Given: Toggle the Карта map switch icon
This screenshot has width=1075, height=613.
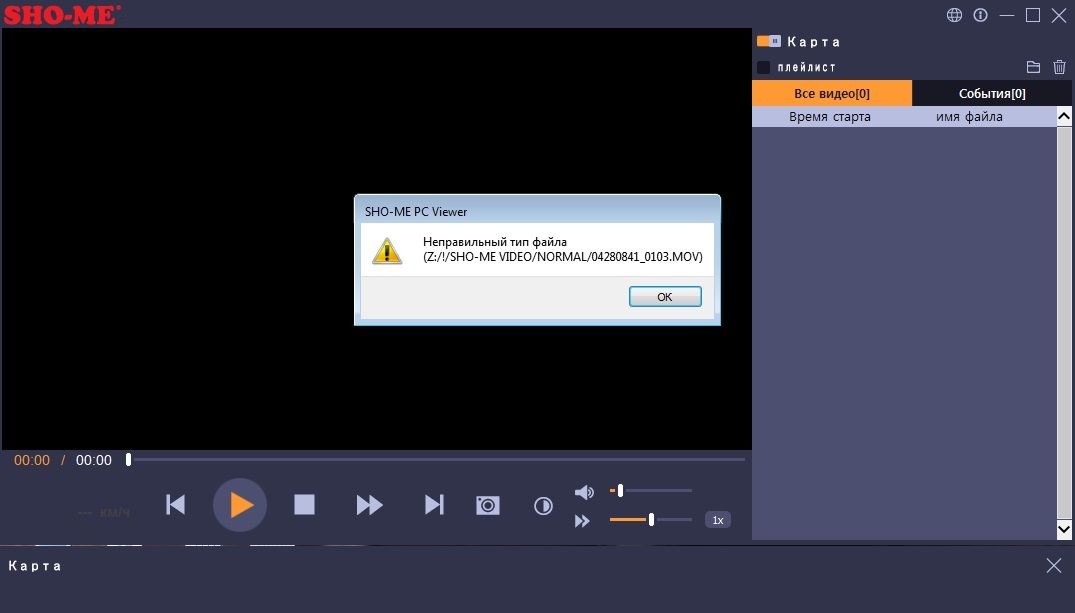Looking at the screenshot, I should coord(769,41).
